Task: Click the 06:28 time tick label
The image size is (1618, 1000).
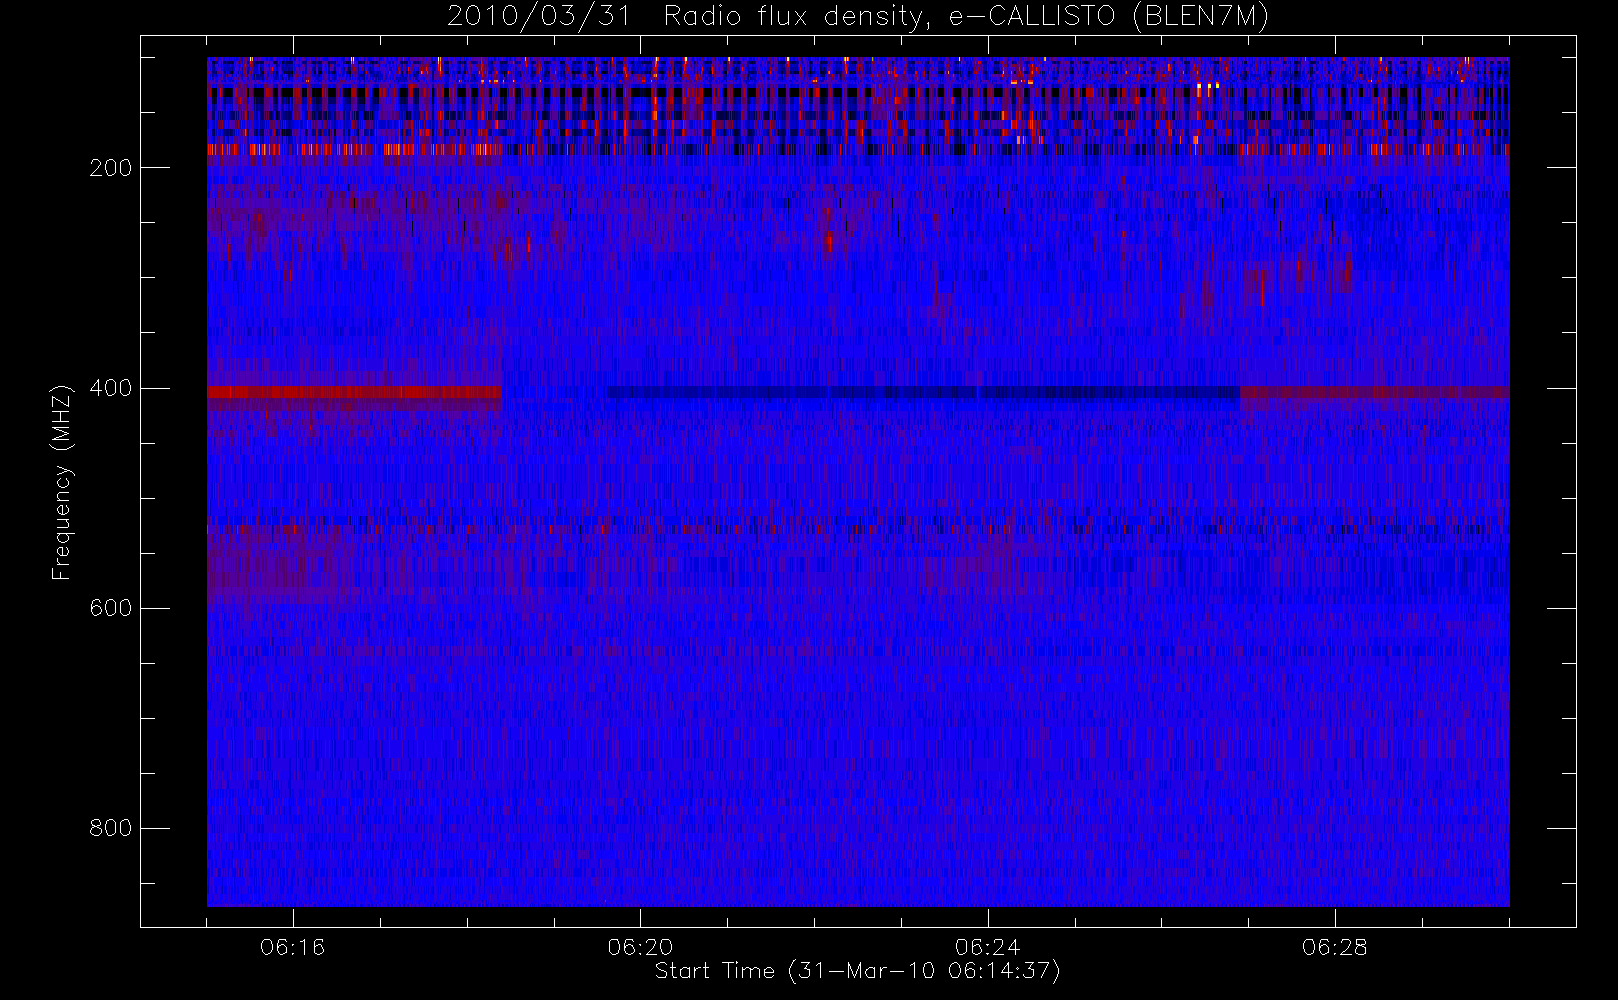Action: point(1334,947)
